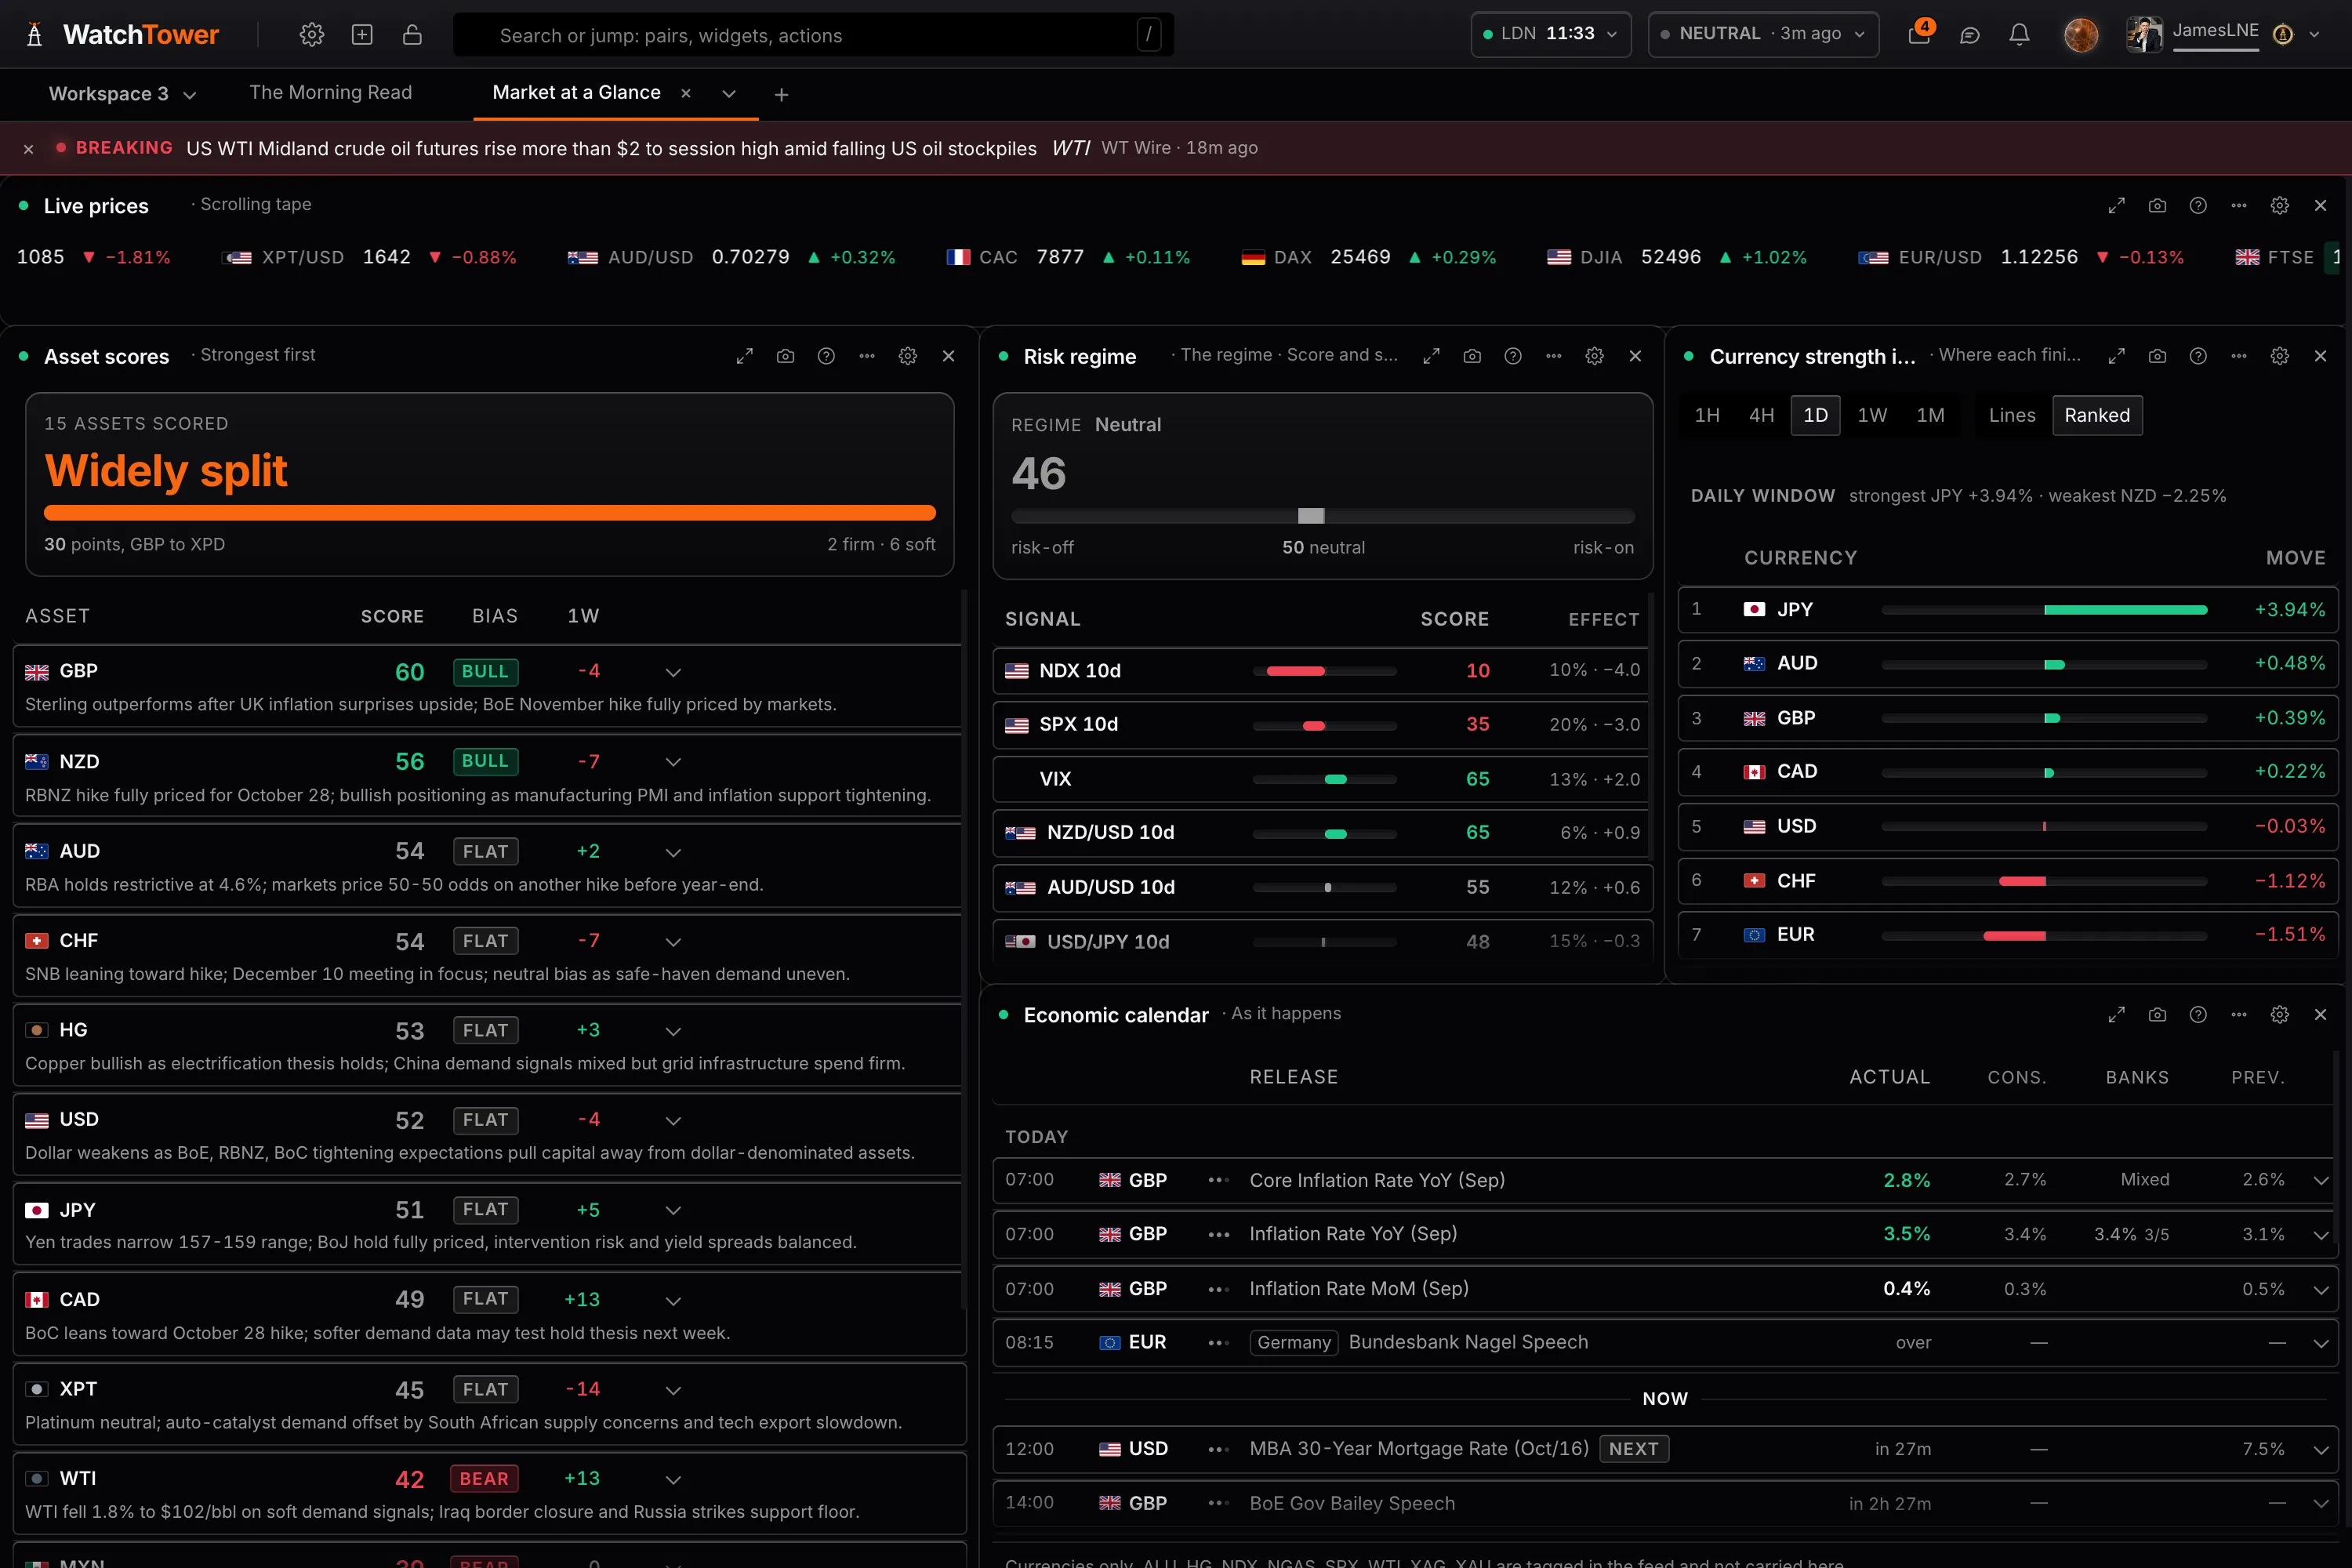Image resolution: width=2352 pixels, height=1568 pixels.
Task: Switch currency strength to Lines view
Action: pyautogui.click(x=2011, y=415)
